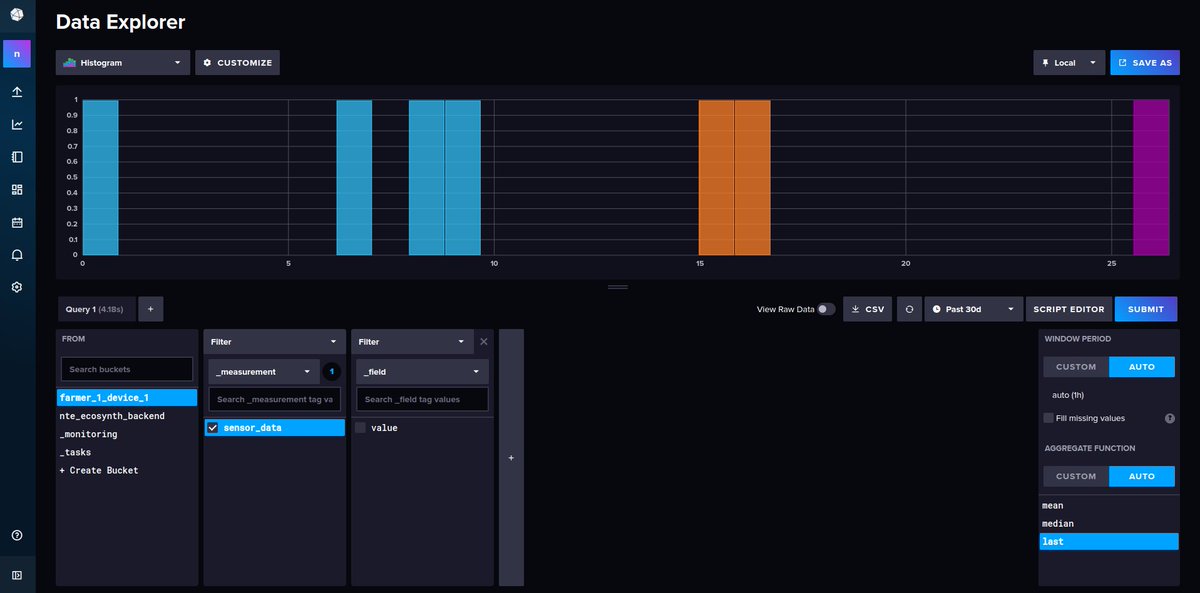The image size is (1200, 593).
Task: Open the Histogram visualization type dropdown
Action: pos(123,62)
